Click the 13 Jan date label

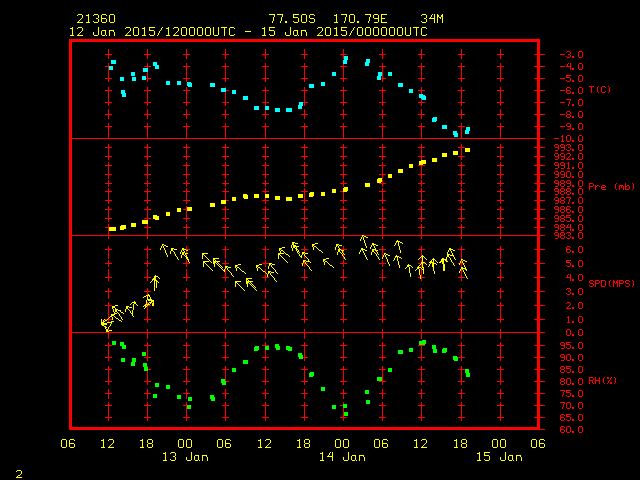coord(185,457)
